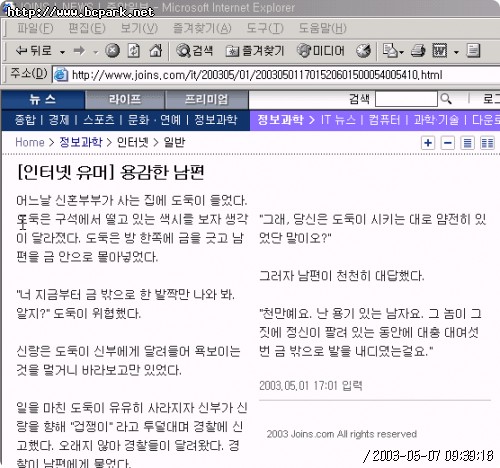Click the 일반 breadcrumb text
This screenshot has width=500, height=468.
point(174,142)
